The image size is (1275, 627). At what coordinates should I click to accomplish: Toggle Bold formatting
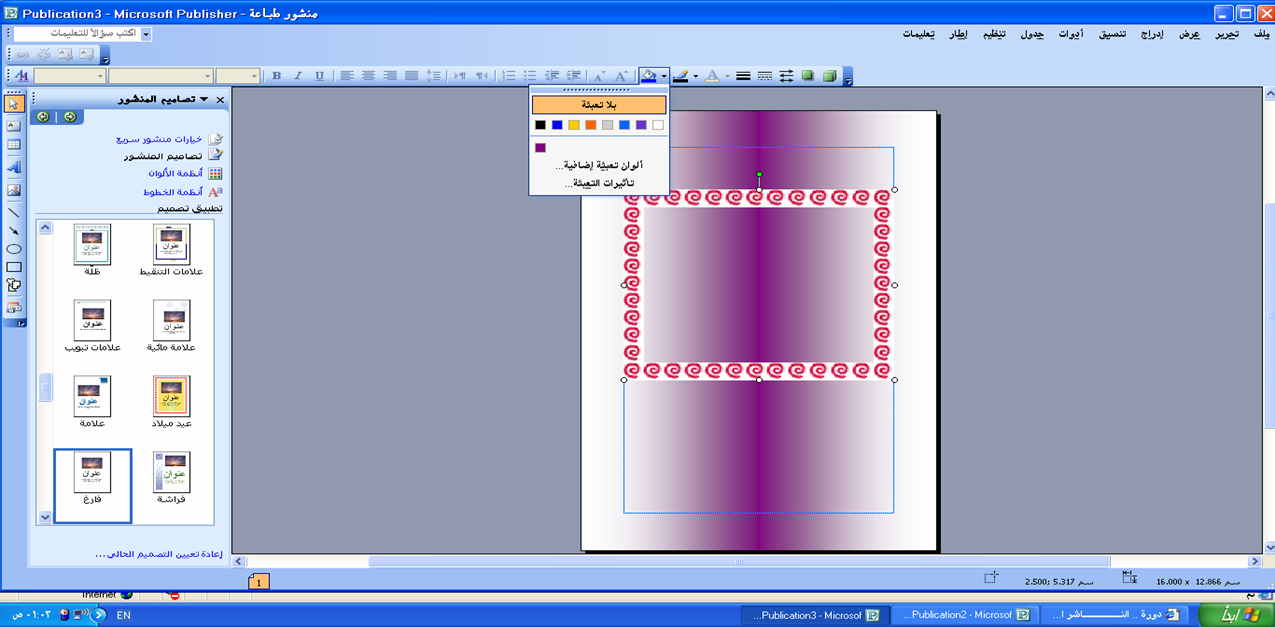point(277,76)
